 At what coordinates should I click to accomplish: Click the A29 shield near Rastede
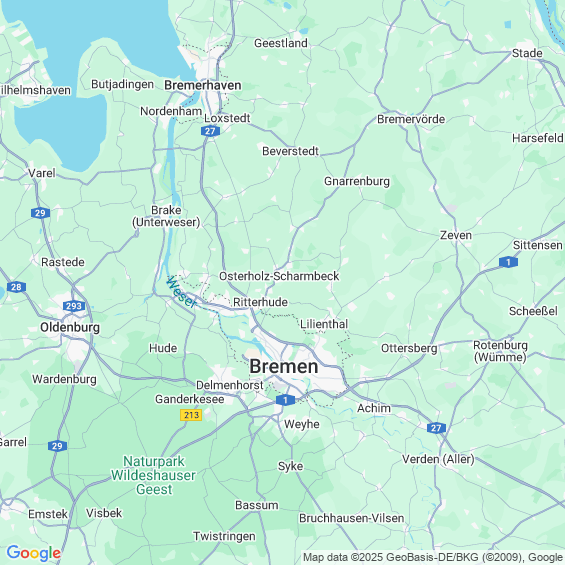(40, 213)
